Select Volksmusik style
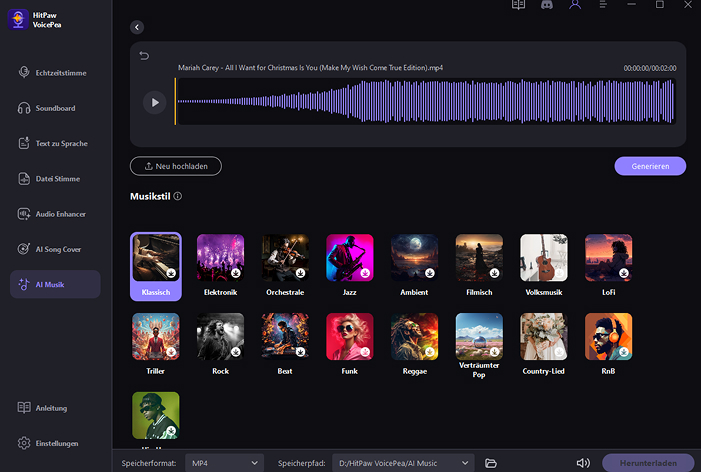 click(x=544, y=266)
